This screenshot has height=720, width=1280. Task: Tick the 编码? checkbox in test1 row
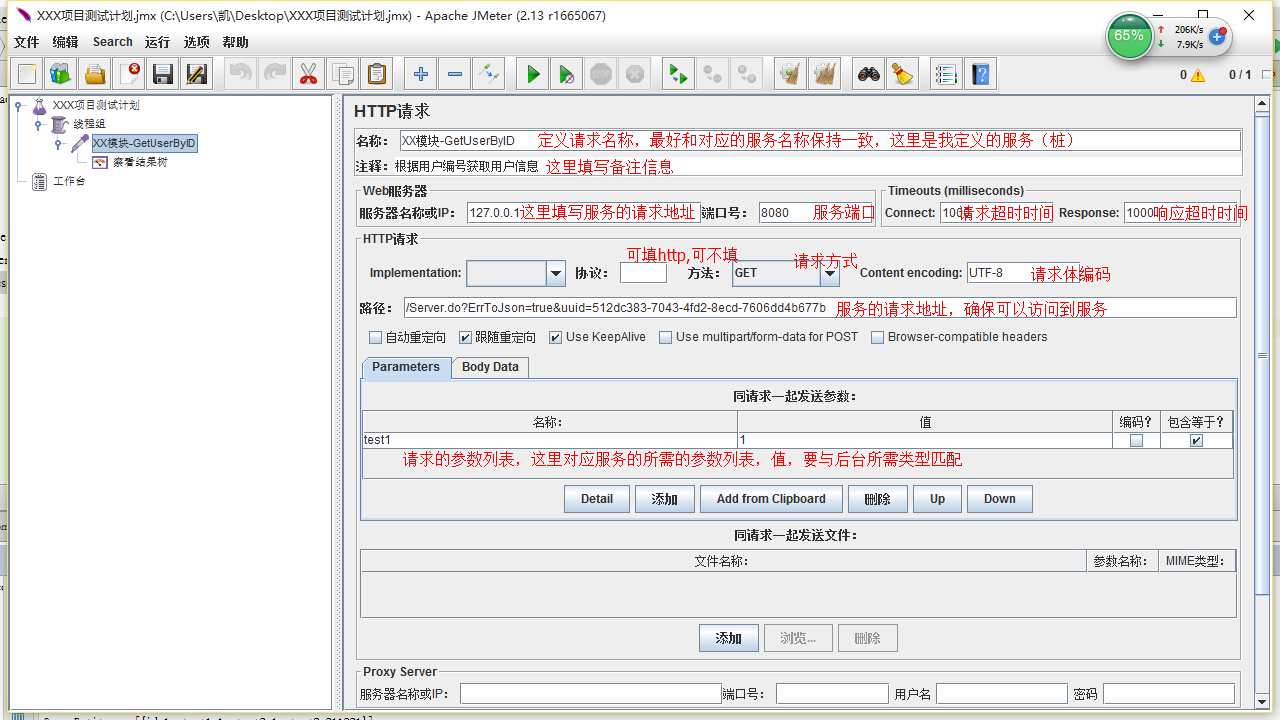pyautogui.click(x=1136, y=441)
